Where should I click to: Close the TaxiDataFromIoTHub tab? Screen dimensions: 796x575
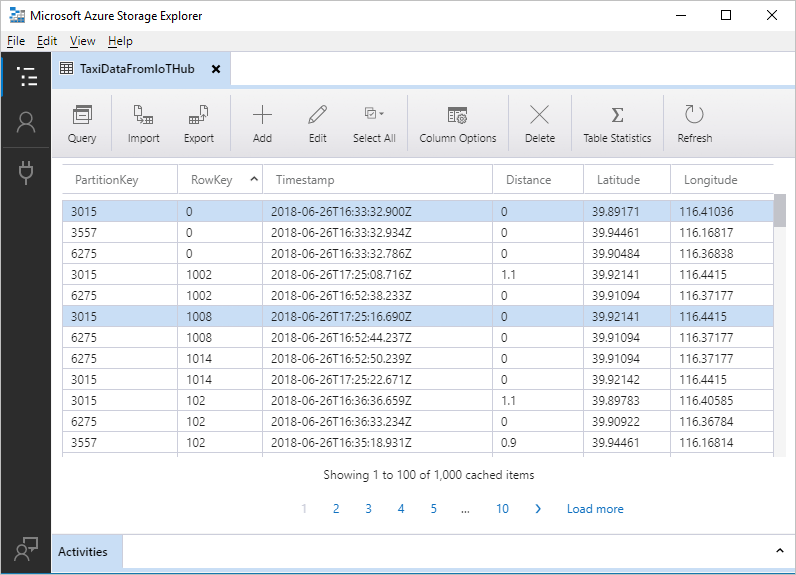point(216,69)
